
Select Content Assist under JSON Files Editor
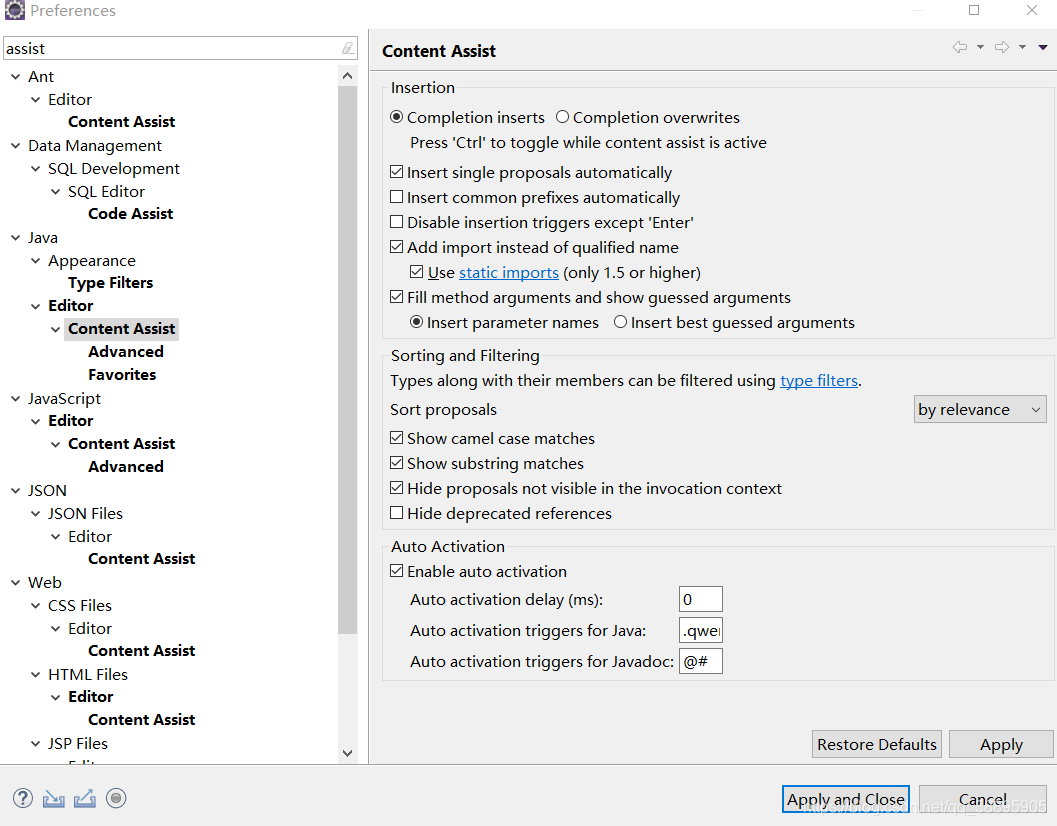[142, 559]
